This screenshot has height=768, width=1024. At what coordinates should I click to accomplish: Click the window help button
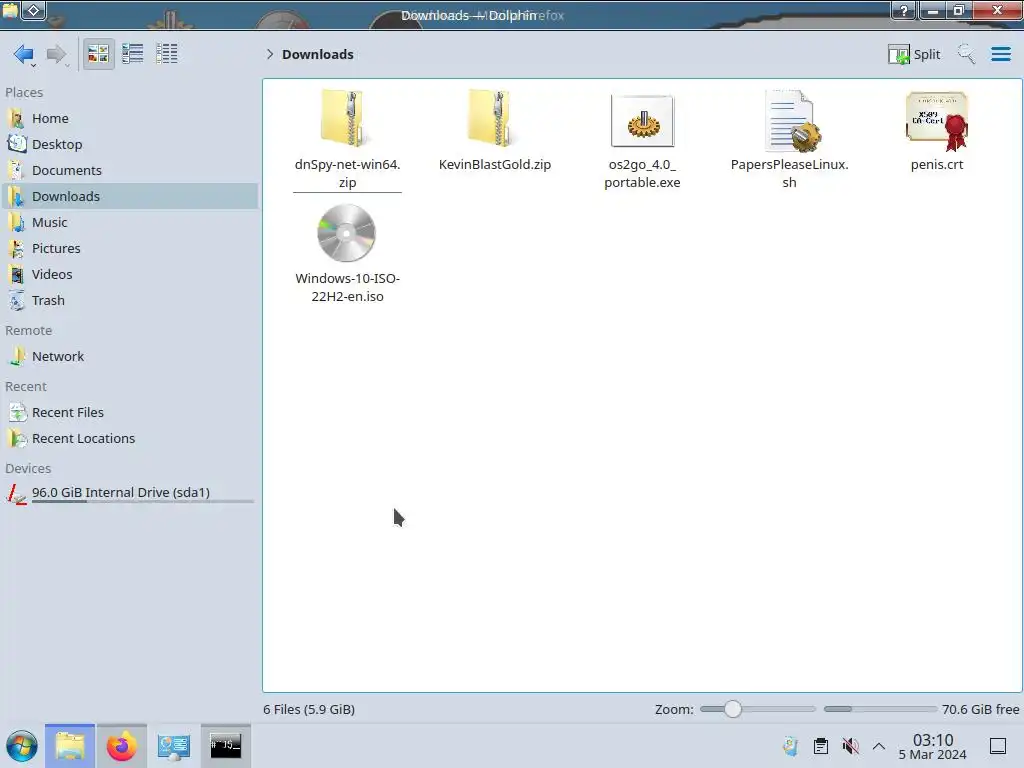pos(904,10)
